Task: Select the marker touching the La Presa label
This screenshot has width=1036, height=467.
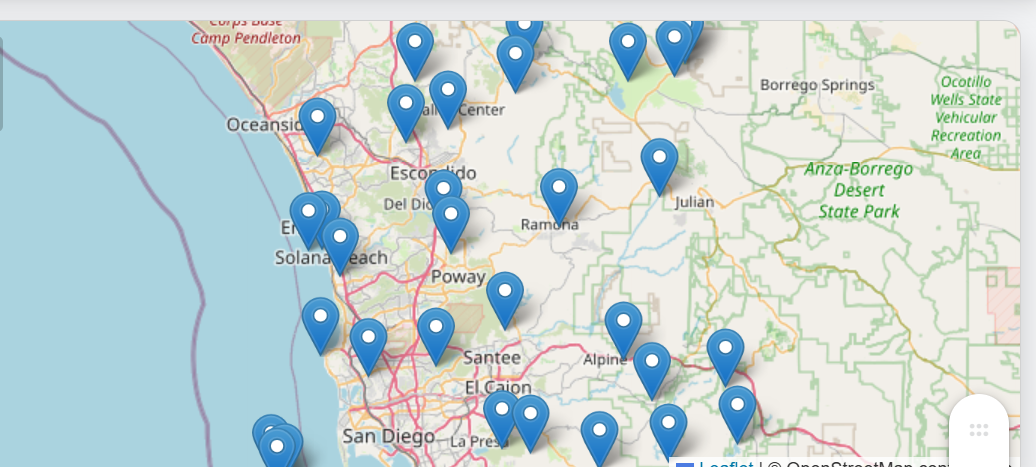Action: coord(502,419)
